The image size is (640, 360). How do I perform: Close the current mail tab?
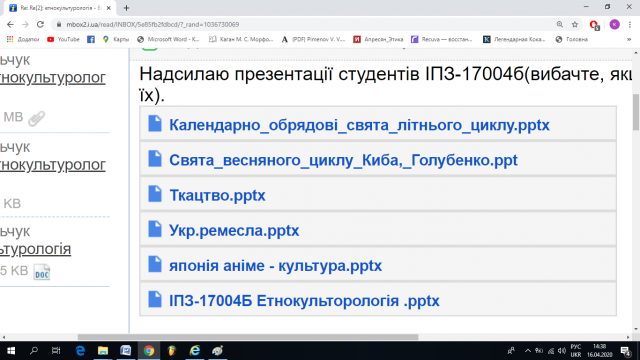coord(109,8)
